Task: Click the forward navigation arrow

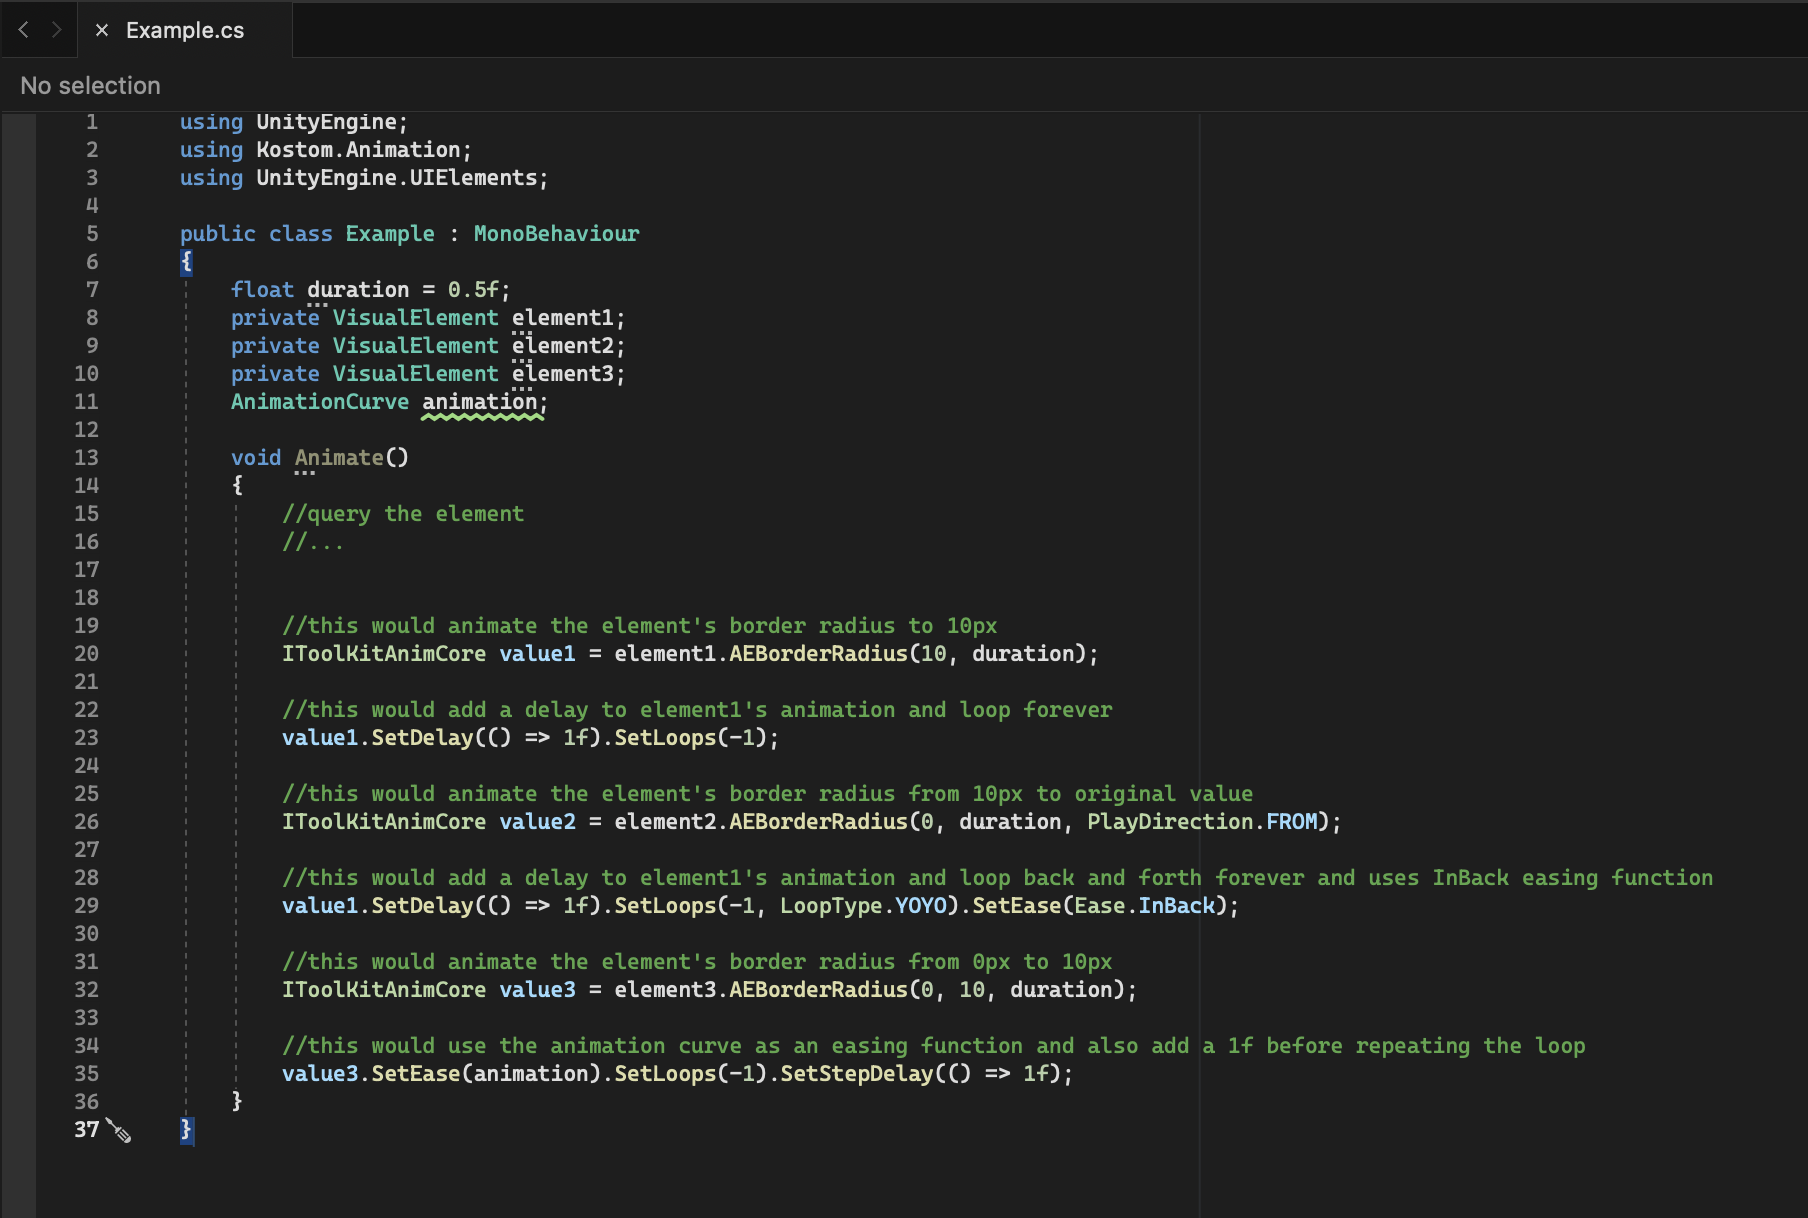Action: point(57,30)
